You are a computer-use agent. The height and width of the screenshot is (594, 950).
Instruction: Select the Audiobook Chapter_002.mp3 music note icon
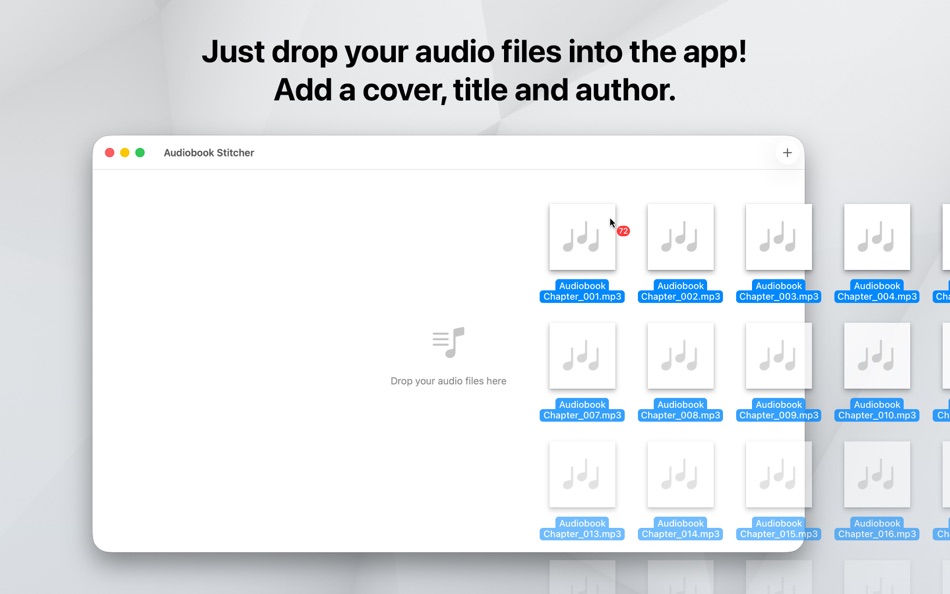point(680,237)
